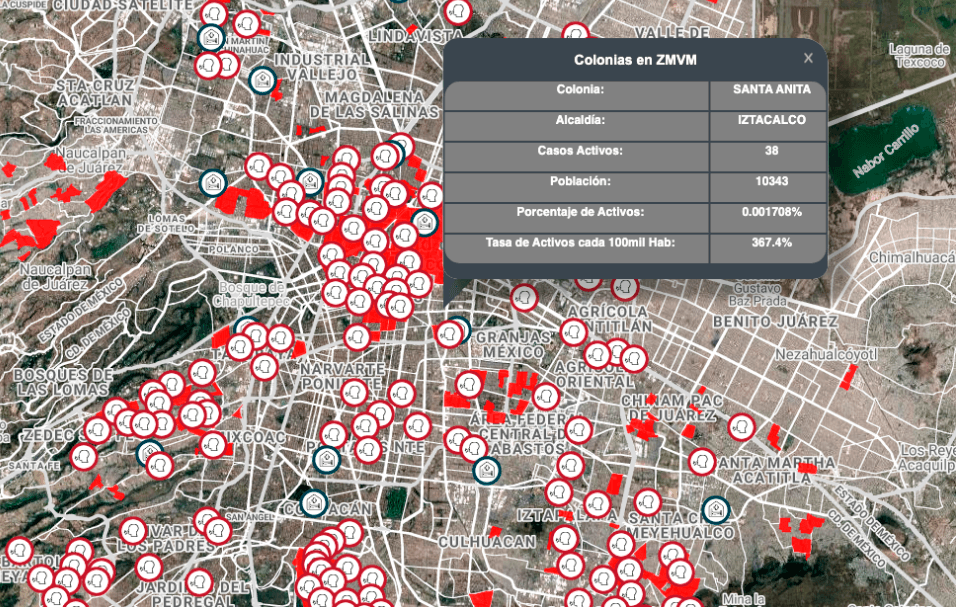Viewport: 956px width, 607px height.
Task: Click red cough marker above Lindavista label
Action: click(x=458, y=11)
